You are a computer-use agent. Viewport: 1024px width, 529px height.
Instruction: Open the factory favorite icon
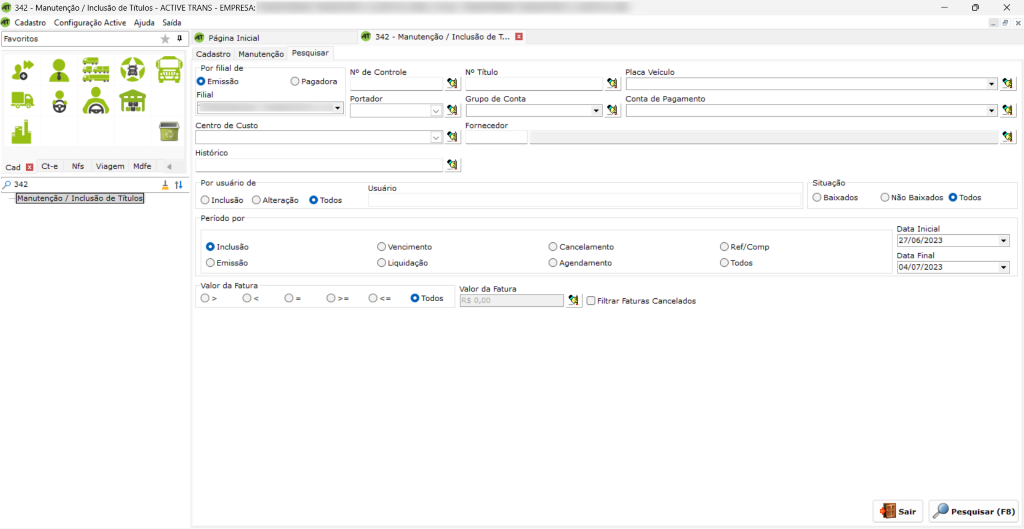pyautogui.click(x=22, y=131)
